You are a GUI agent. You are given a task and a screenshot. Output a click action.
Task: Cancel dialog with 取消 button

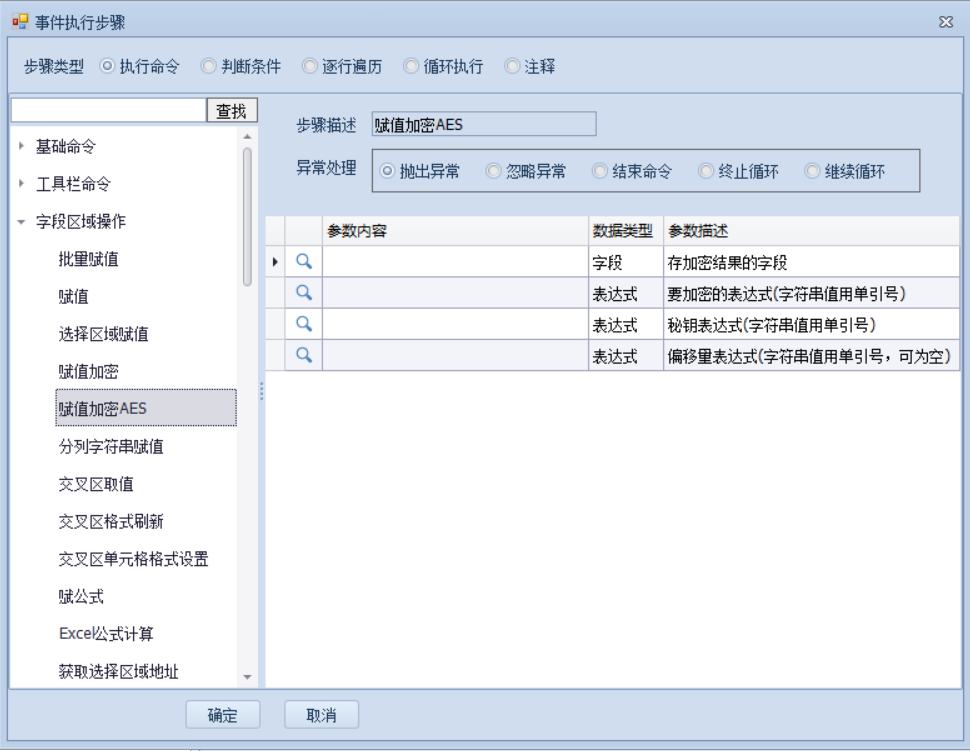click(x=321, y=715)
